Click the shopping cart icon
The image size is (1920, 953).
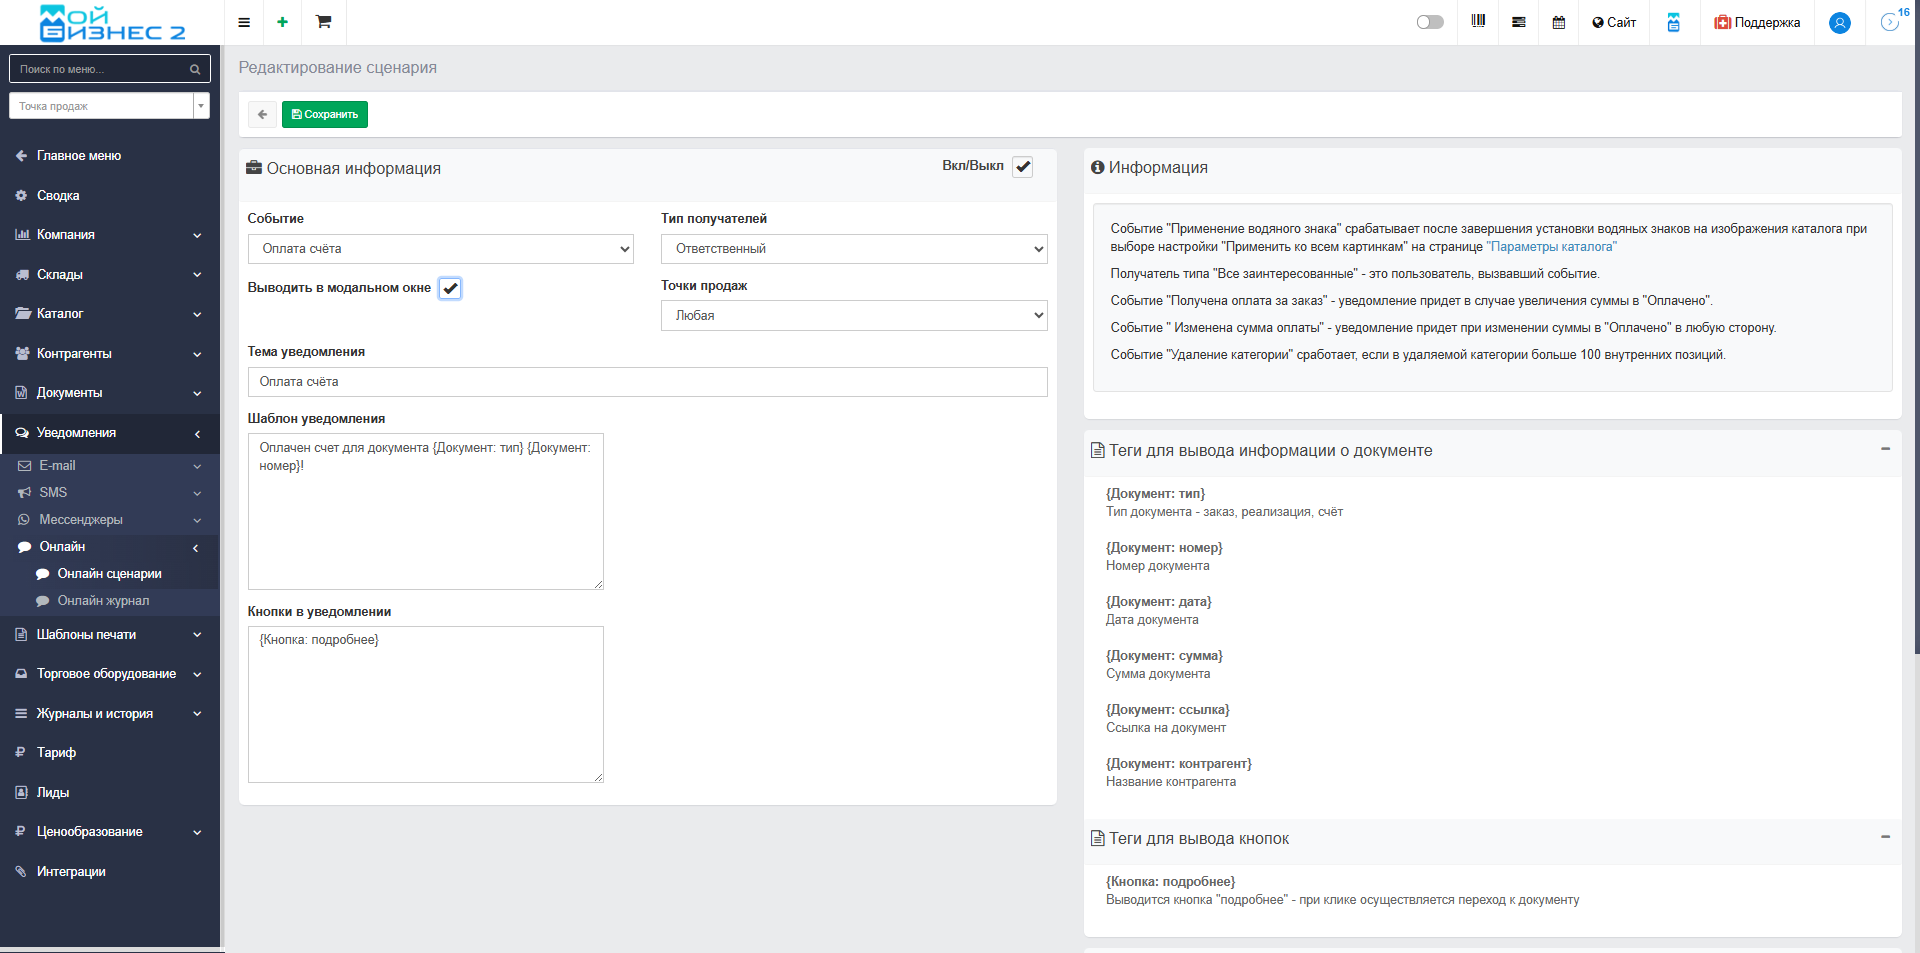[323, 22]
